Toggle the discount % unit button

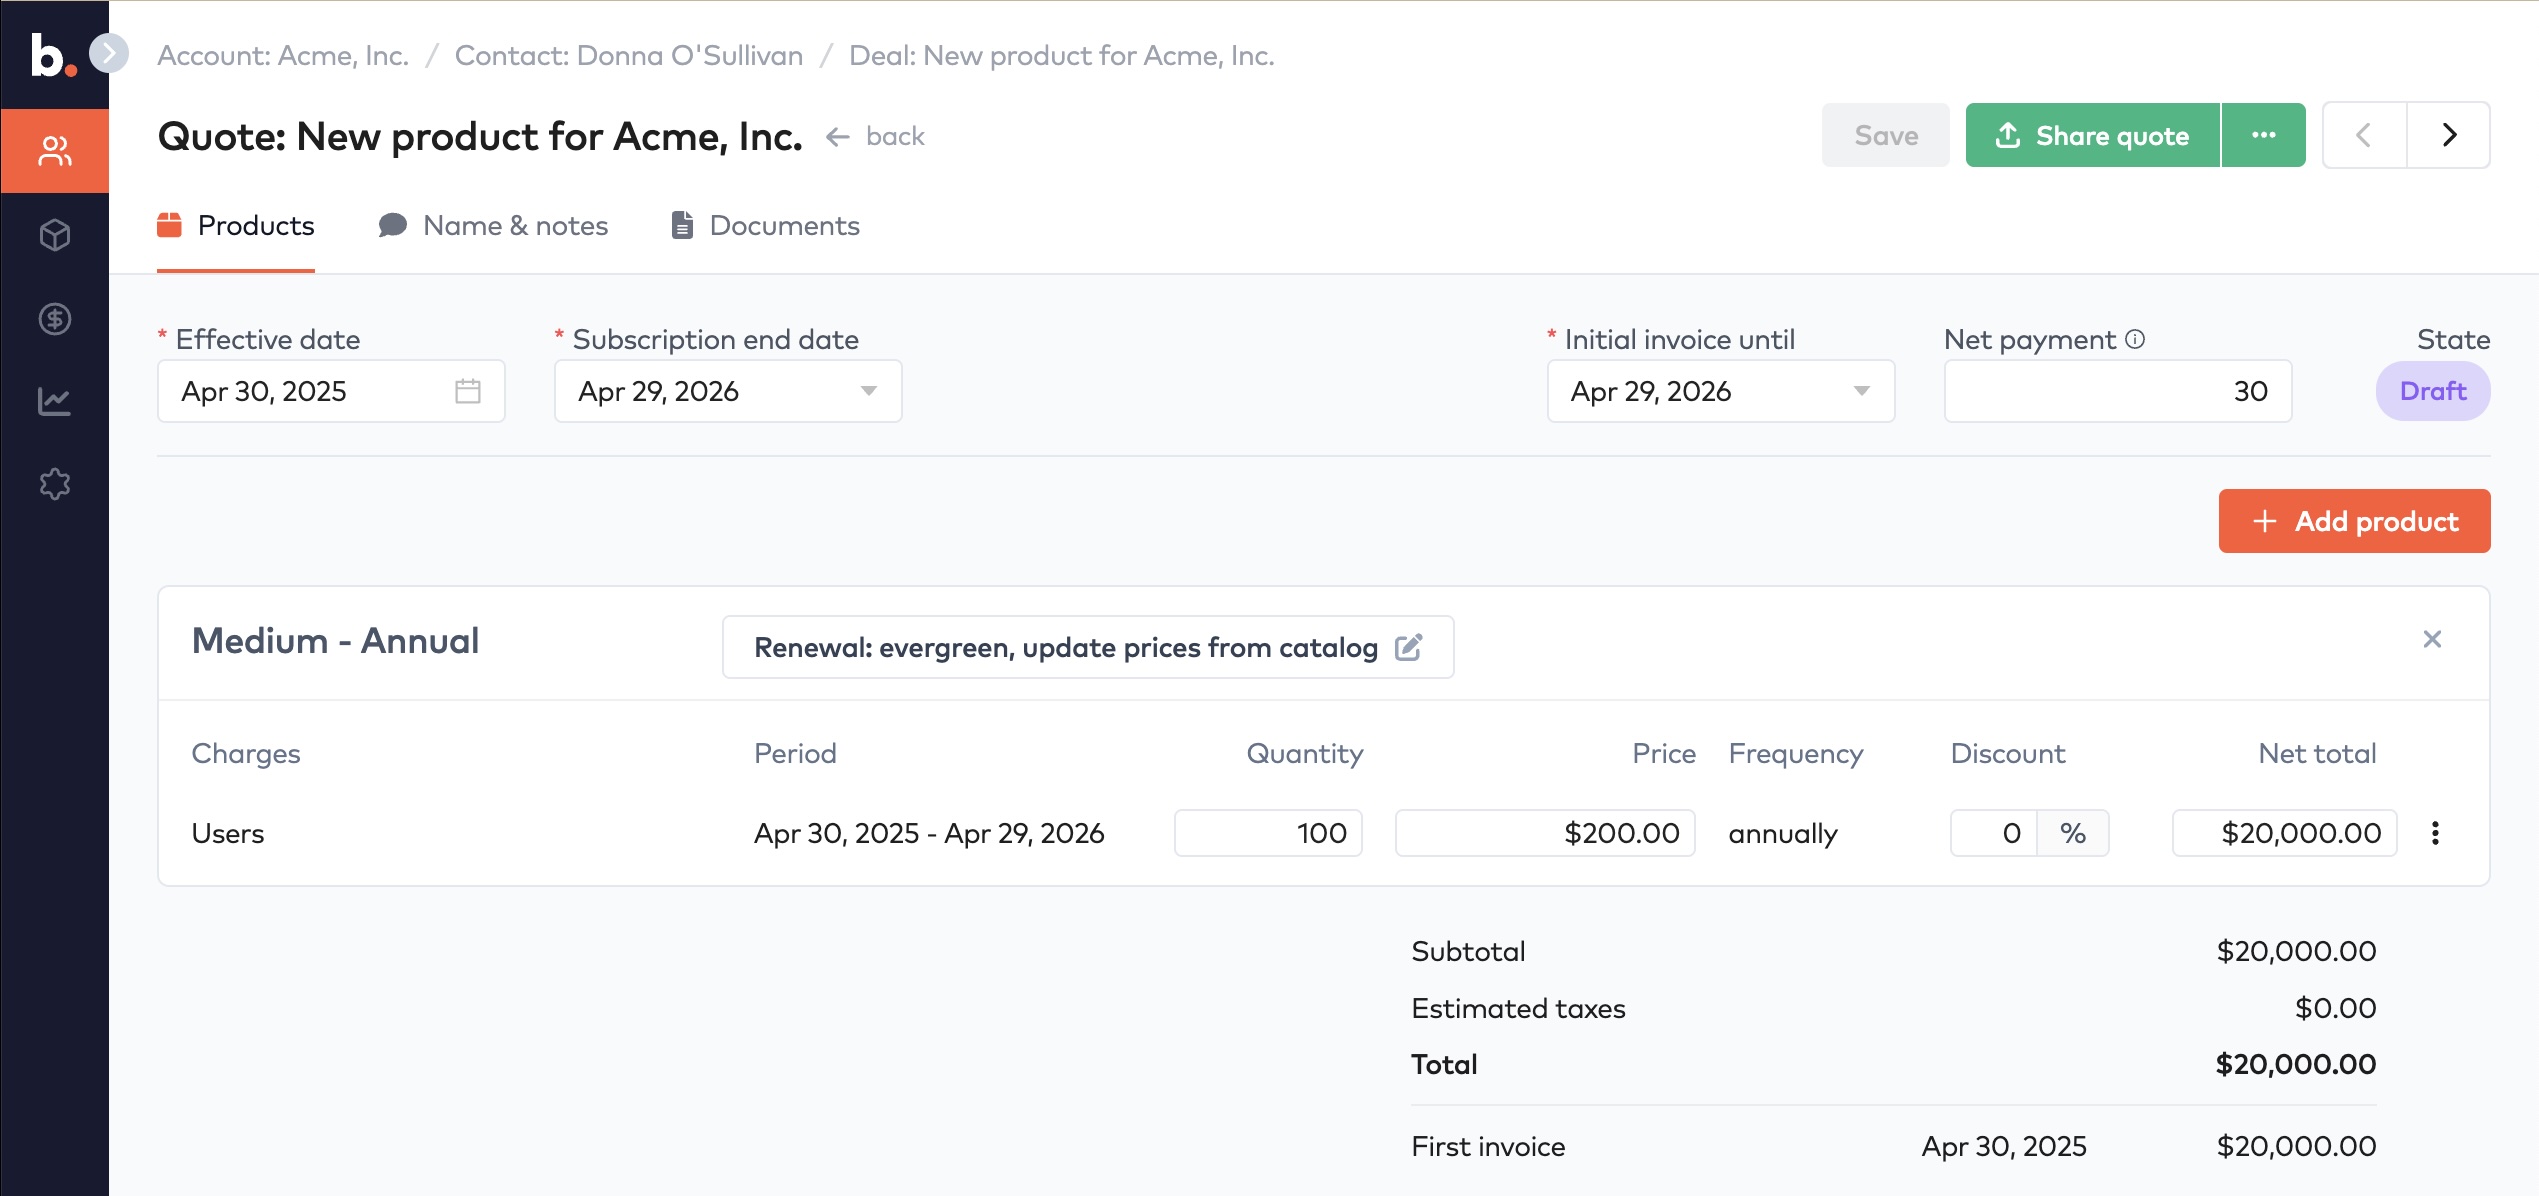tap(2073, 833)
